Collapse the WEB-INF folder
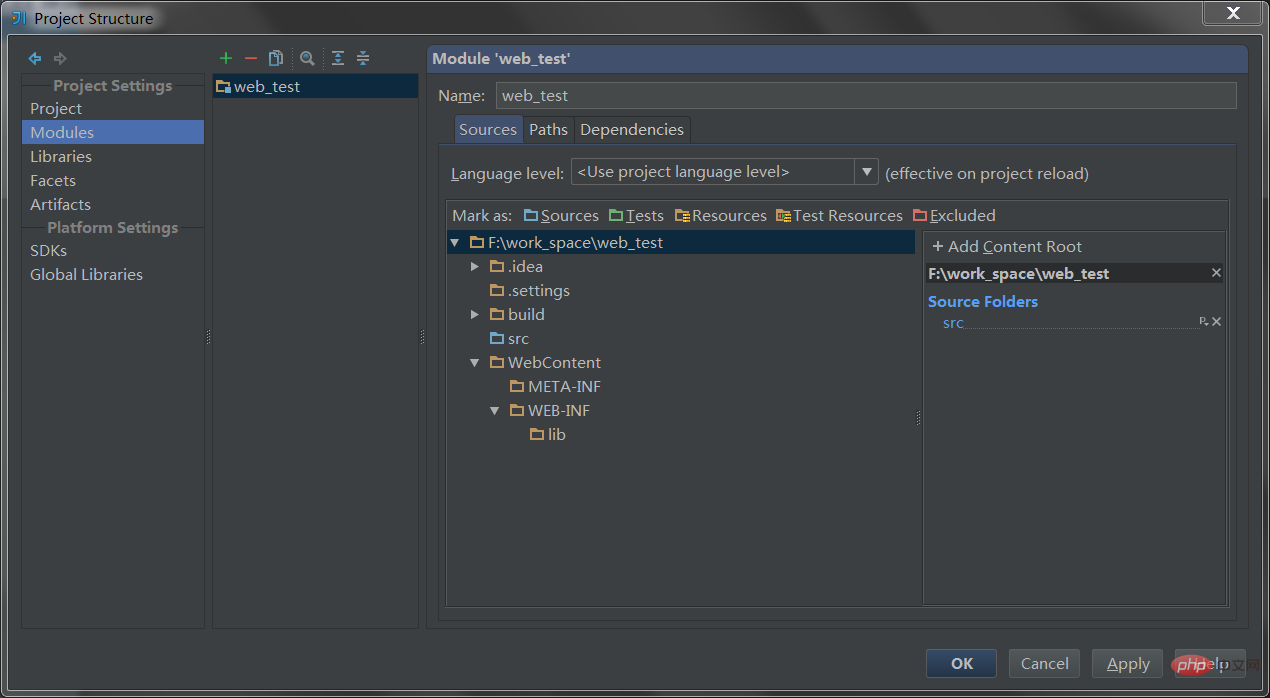Screen dimensions: 1270x698 coord(495,410)
